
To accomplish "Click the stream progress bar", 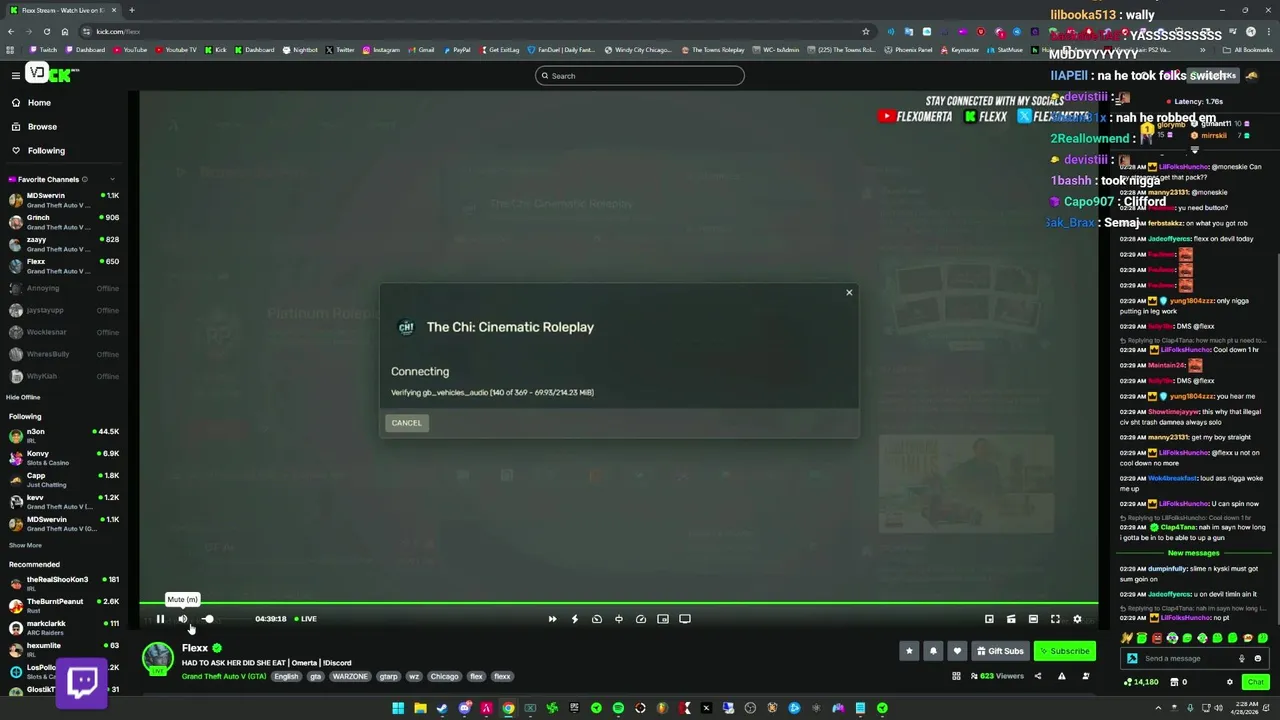I will 618,603.
